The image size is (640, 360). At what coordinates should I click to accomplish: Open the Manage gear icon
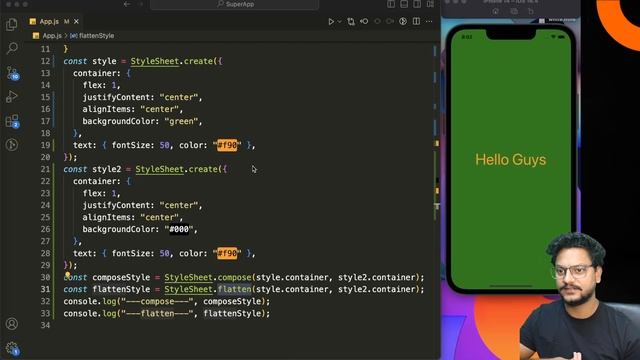tap(12, 348)
